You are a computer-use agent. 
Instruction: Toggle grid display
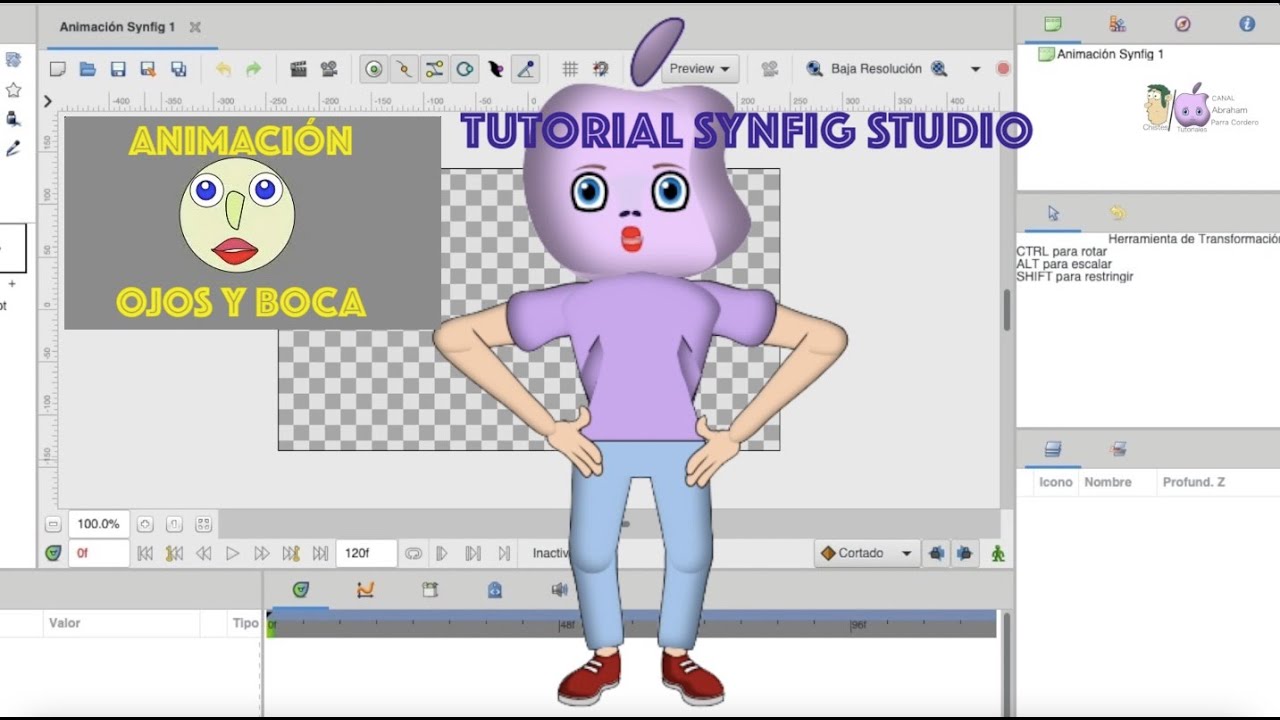[570, 69]
